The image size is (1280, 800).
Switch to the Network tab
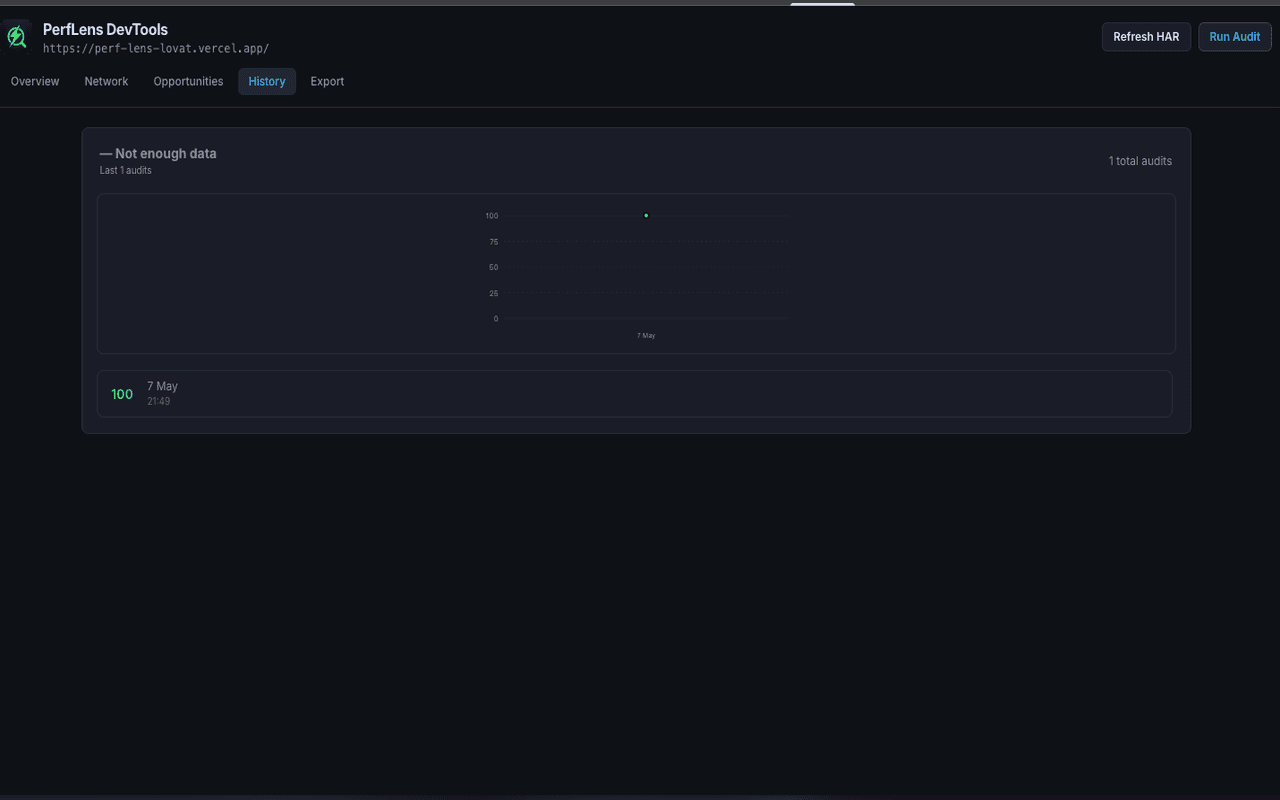tap(106, 82)
